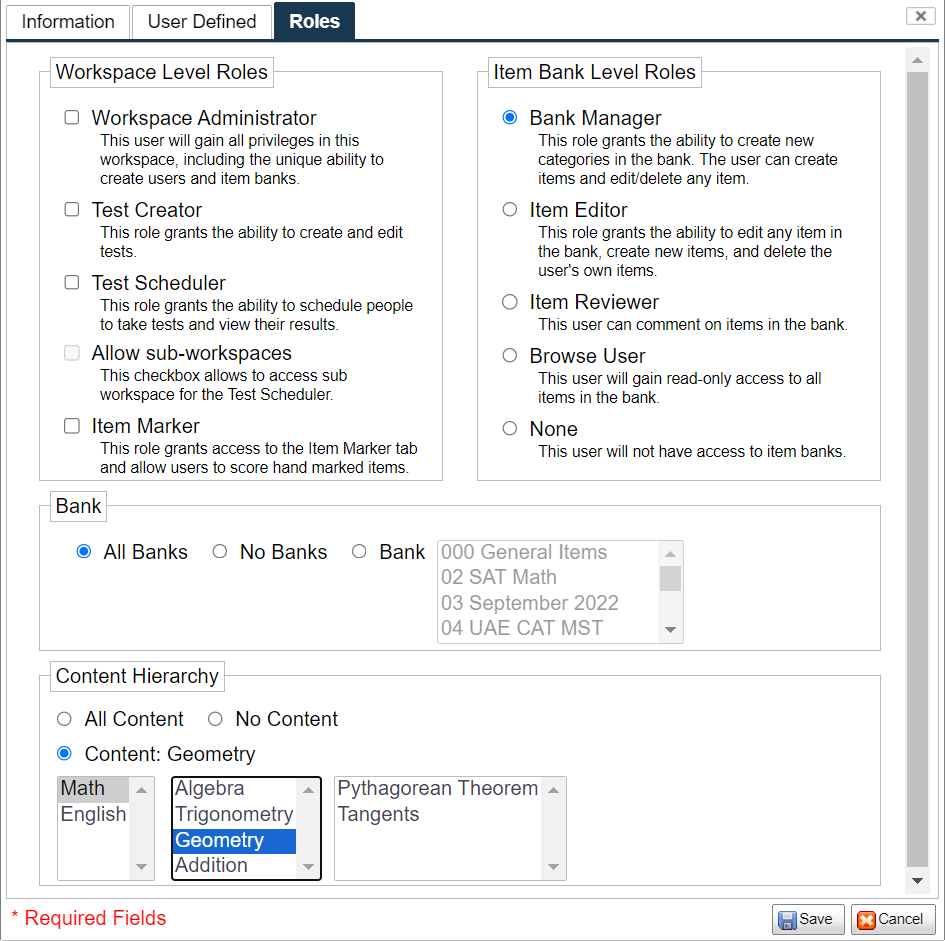This screenshot has width=945, height=941.
Task: Choose All Content radio button
Action: [x=64, y=719]
